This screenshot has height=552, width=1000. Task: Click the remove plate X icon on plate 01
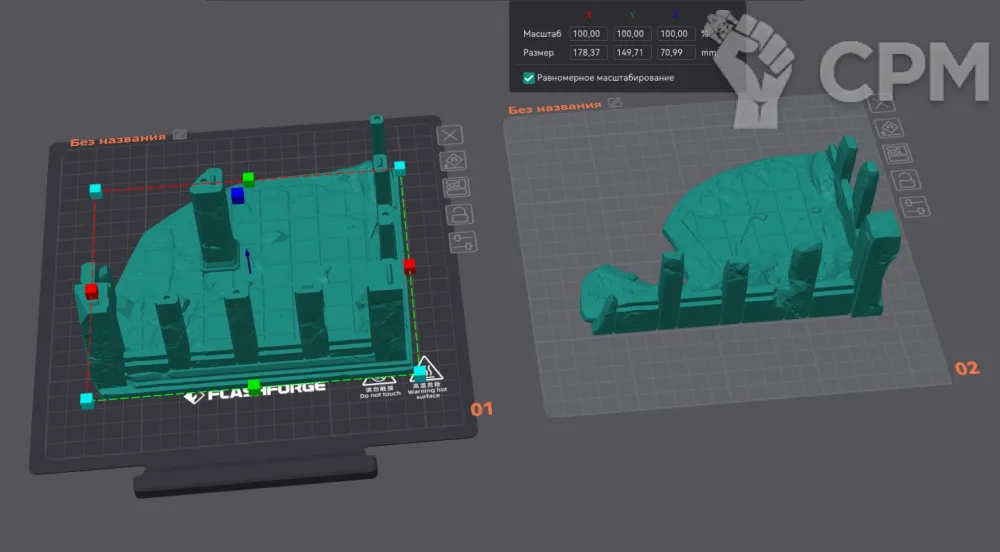(452, 135)
